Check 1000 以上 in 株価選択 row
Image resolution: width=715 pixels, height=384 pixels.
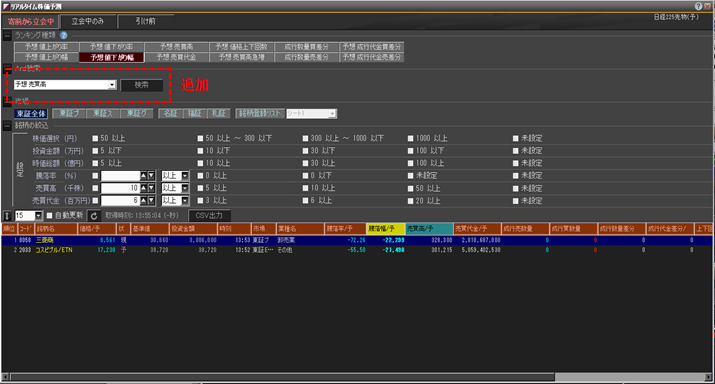click(410, 138)
